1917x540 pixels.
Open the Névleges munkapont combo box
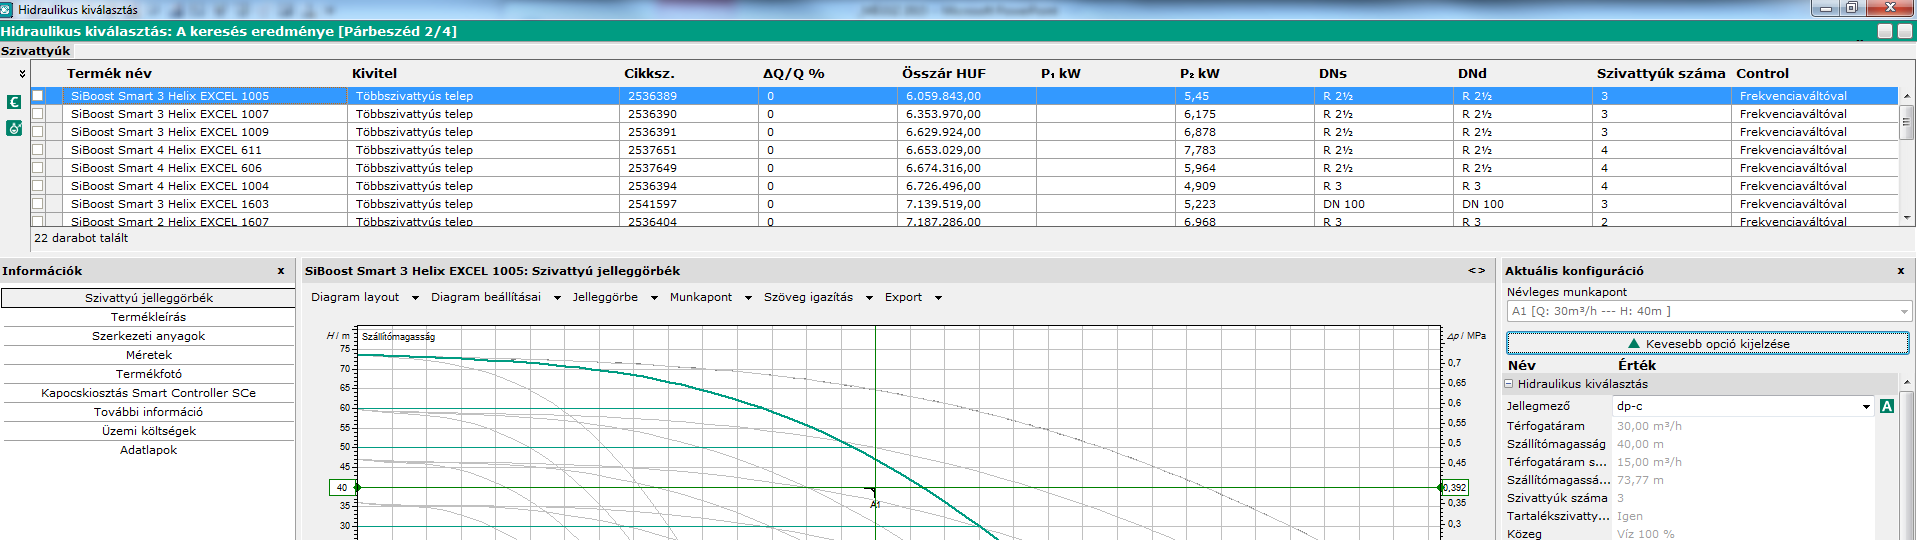1708,311
